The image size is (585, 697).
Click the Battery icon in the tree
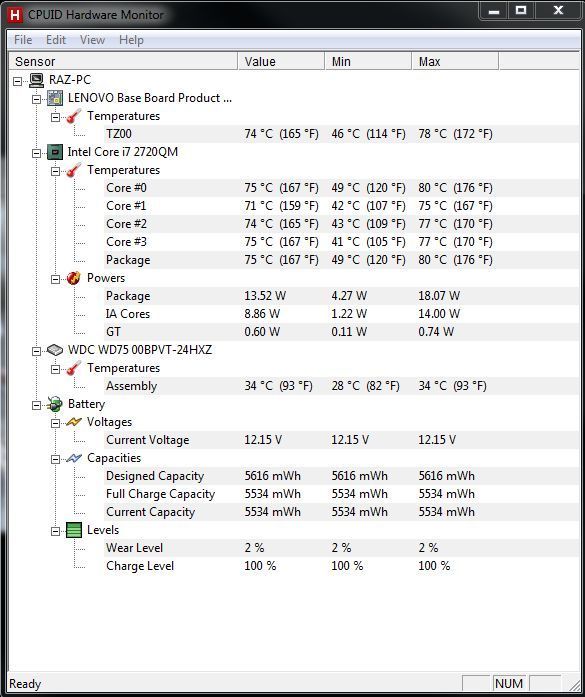pos(55,404)
